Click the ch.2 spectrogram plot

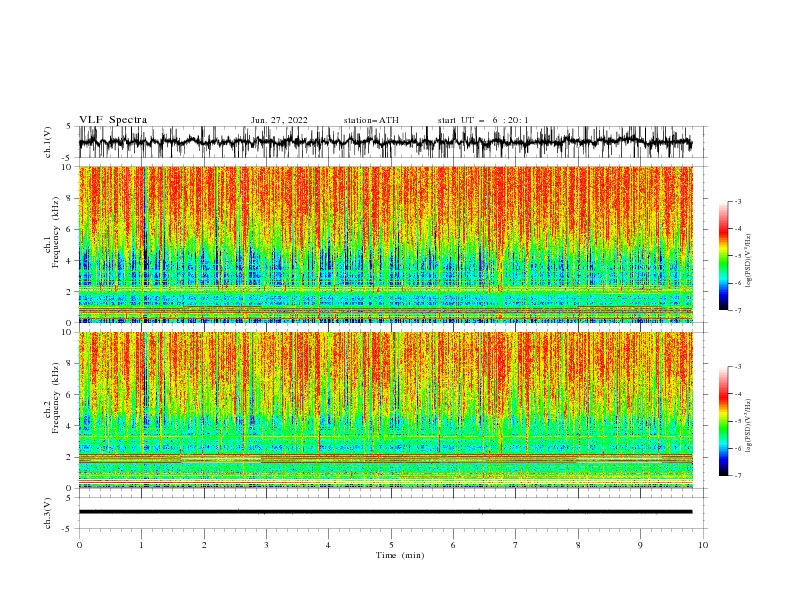pos(386,410)
